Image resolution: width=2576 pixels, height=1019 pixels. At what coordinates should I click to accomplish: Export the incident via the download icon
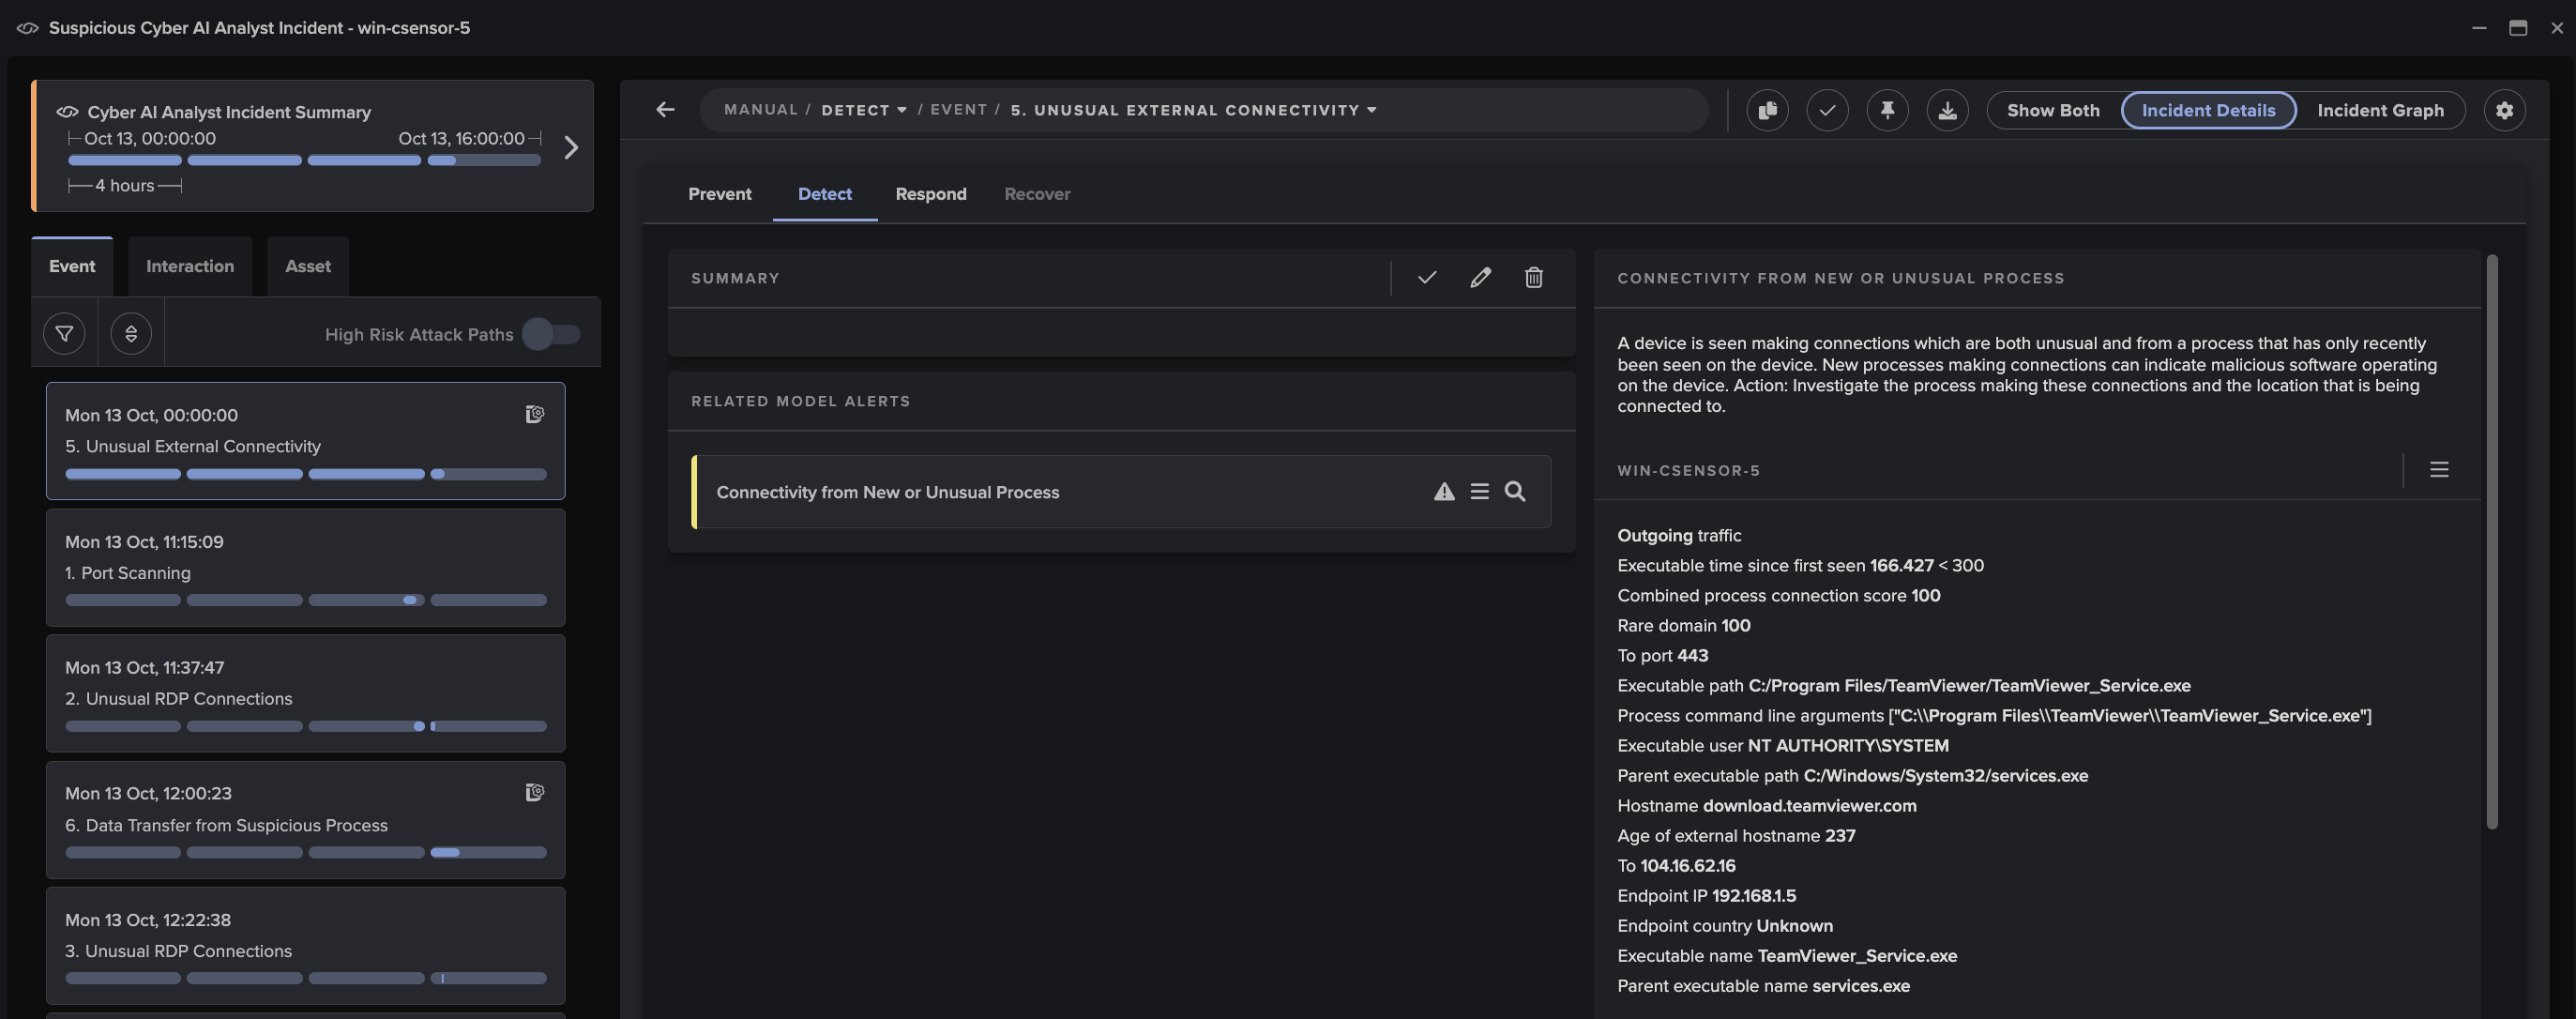[1948, 110]
